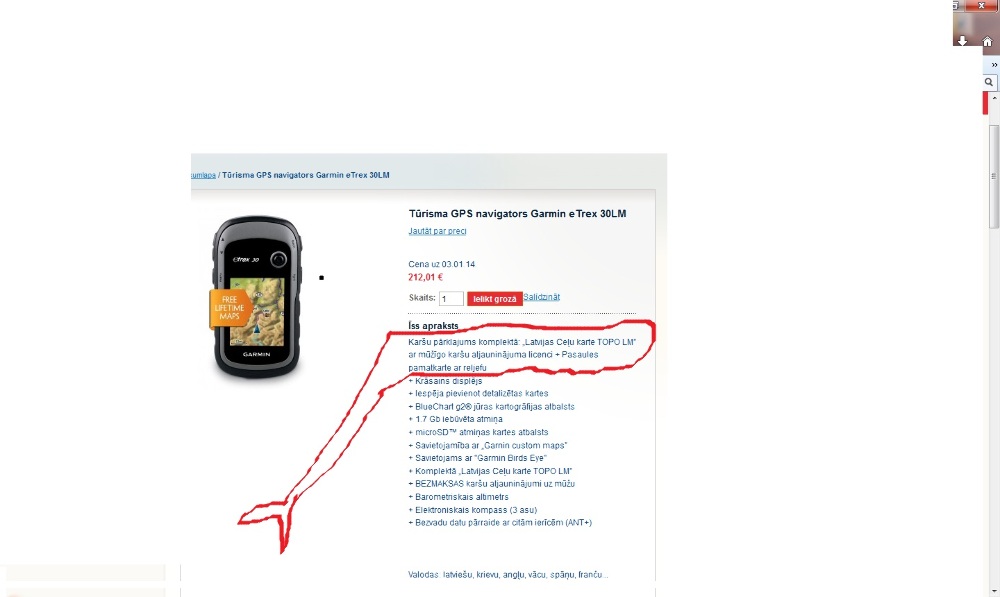
Task: Close the browser window
Action: click(x=982, y=5)
